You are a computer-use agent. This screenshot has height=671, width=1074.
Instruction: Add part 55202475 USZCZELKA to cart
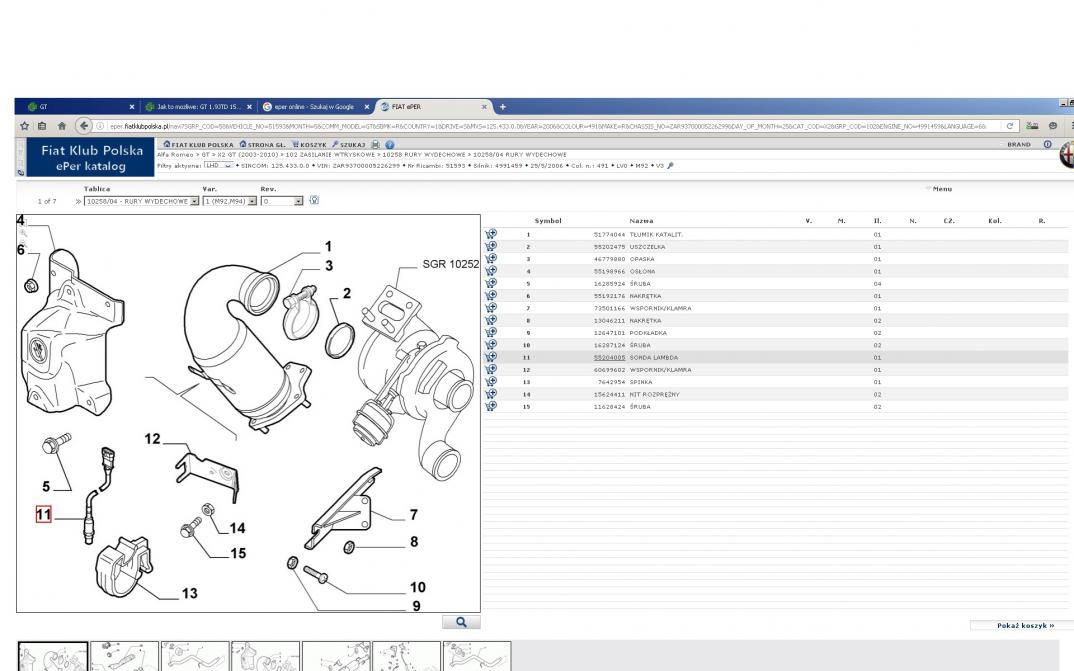(x=491, y=246)
